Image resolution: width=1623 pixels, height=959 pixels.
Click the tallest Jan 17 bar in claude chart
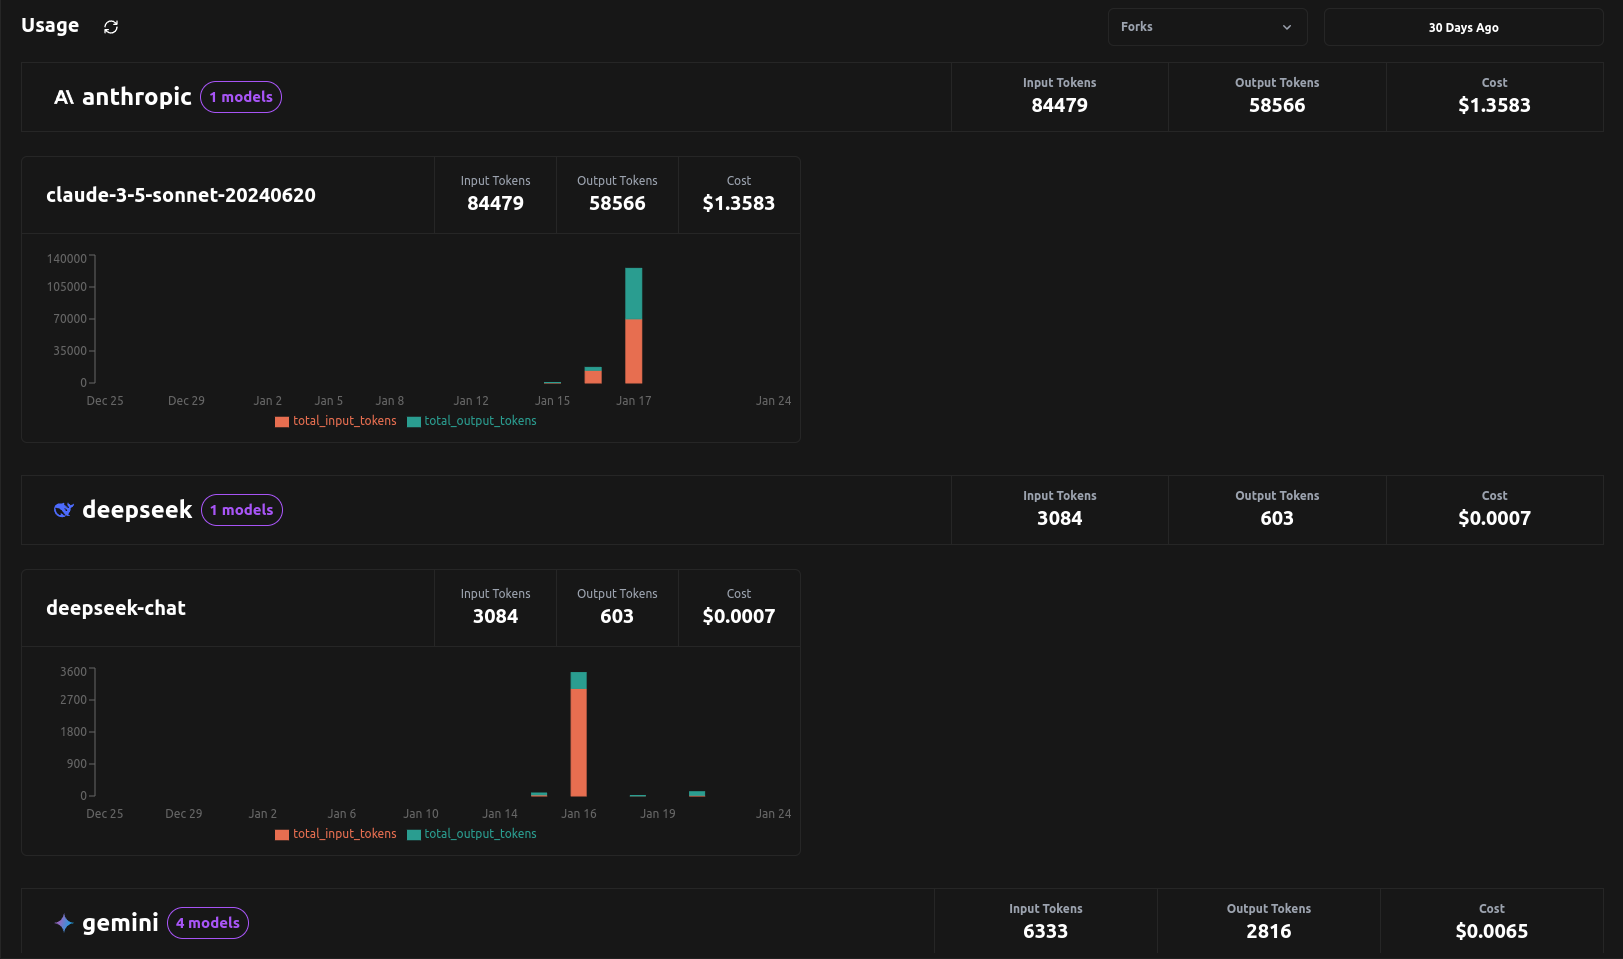click(633, 325)
